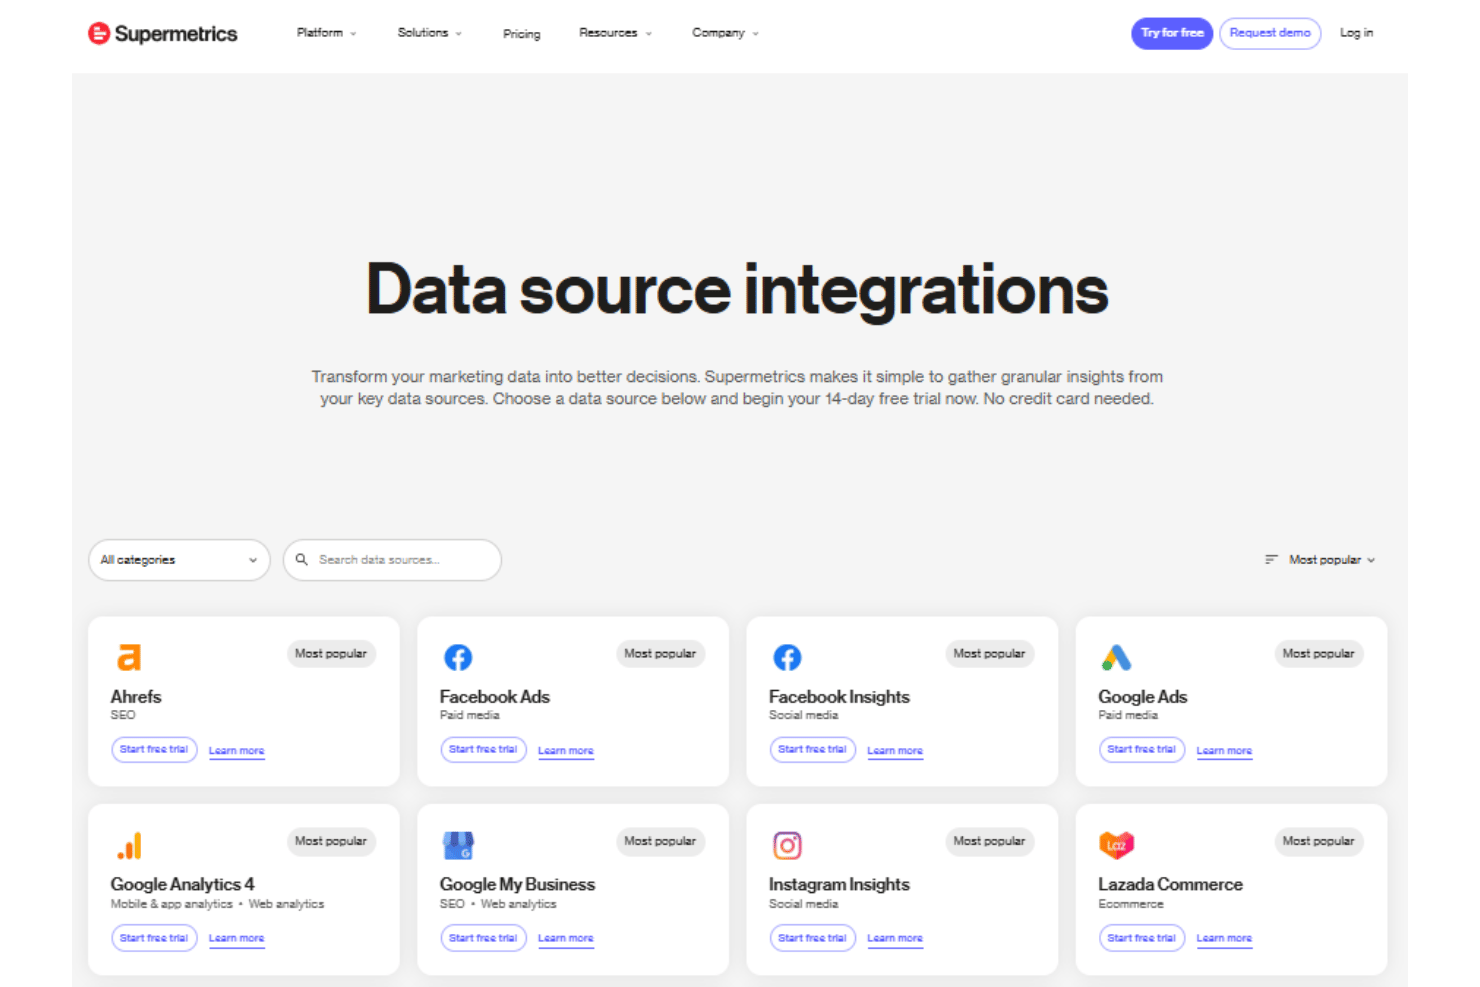The width and height of the screenshot is (1480, 987).
Task: Click the Facebook Ads logo icon
Action: 458,657
